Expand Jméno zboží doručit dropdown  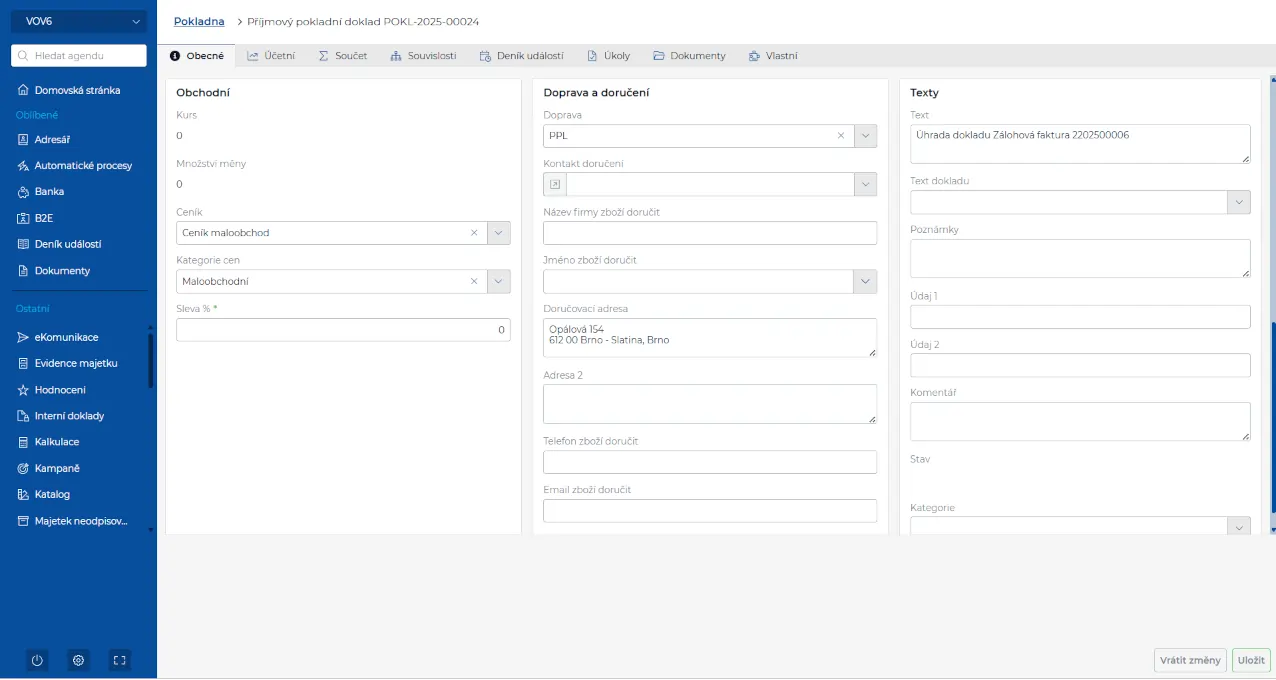pos(865,282)
